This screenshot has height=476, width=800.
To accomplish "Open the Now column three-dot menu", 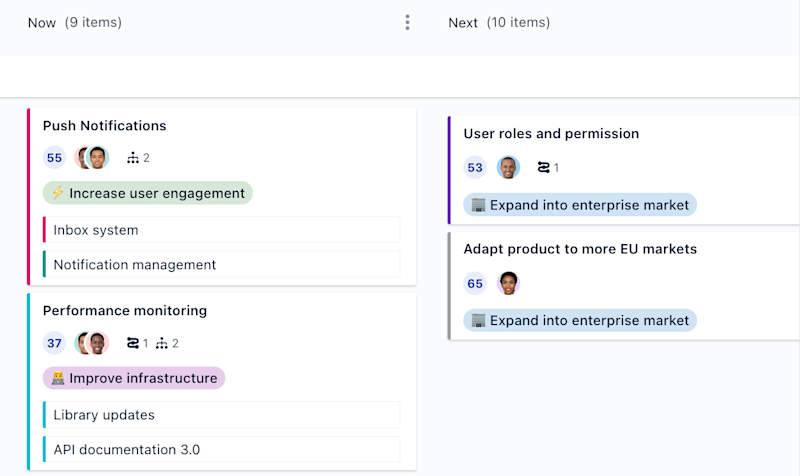I will 407,23.
